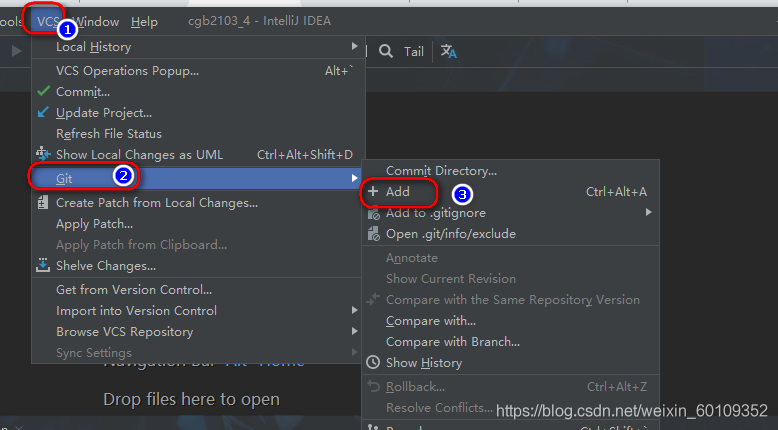Select Get from Version Control...

pos(134,290)
